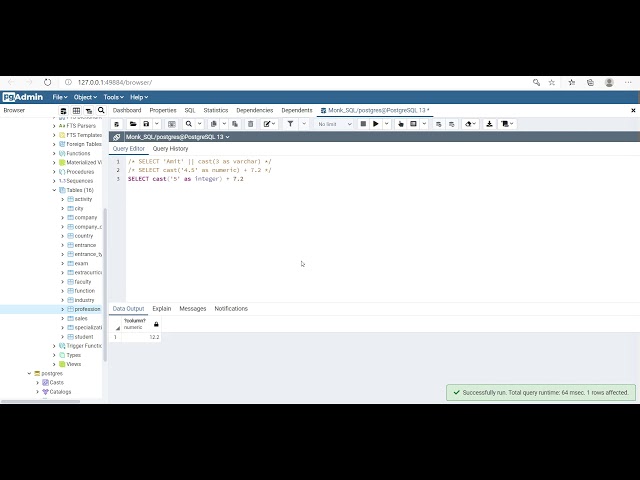Open the clear eraser dropdown icon

click(x=471, y=124)
